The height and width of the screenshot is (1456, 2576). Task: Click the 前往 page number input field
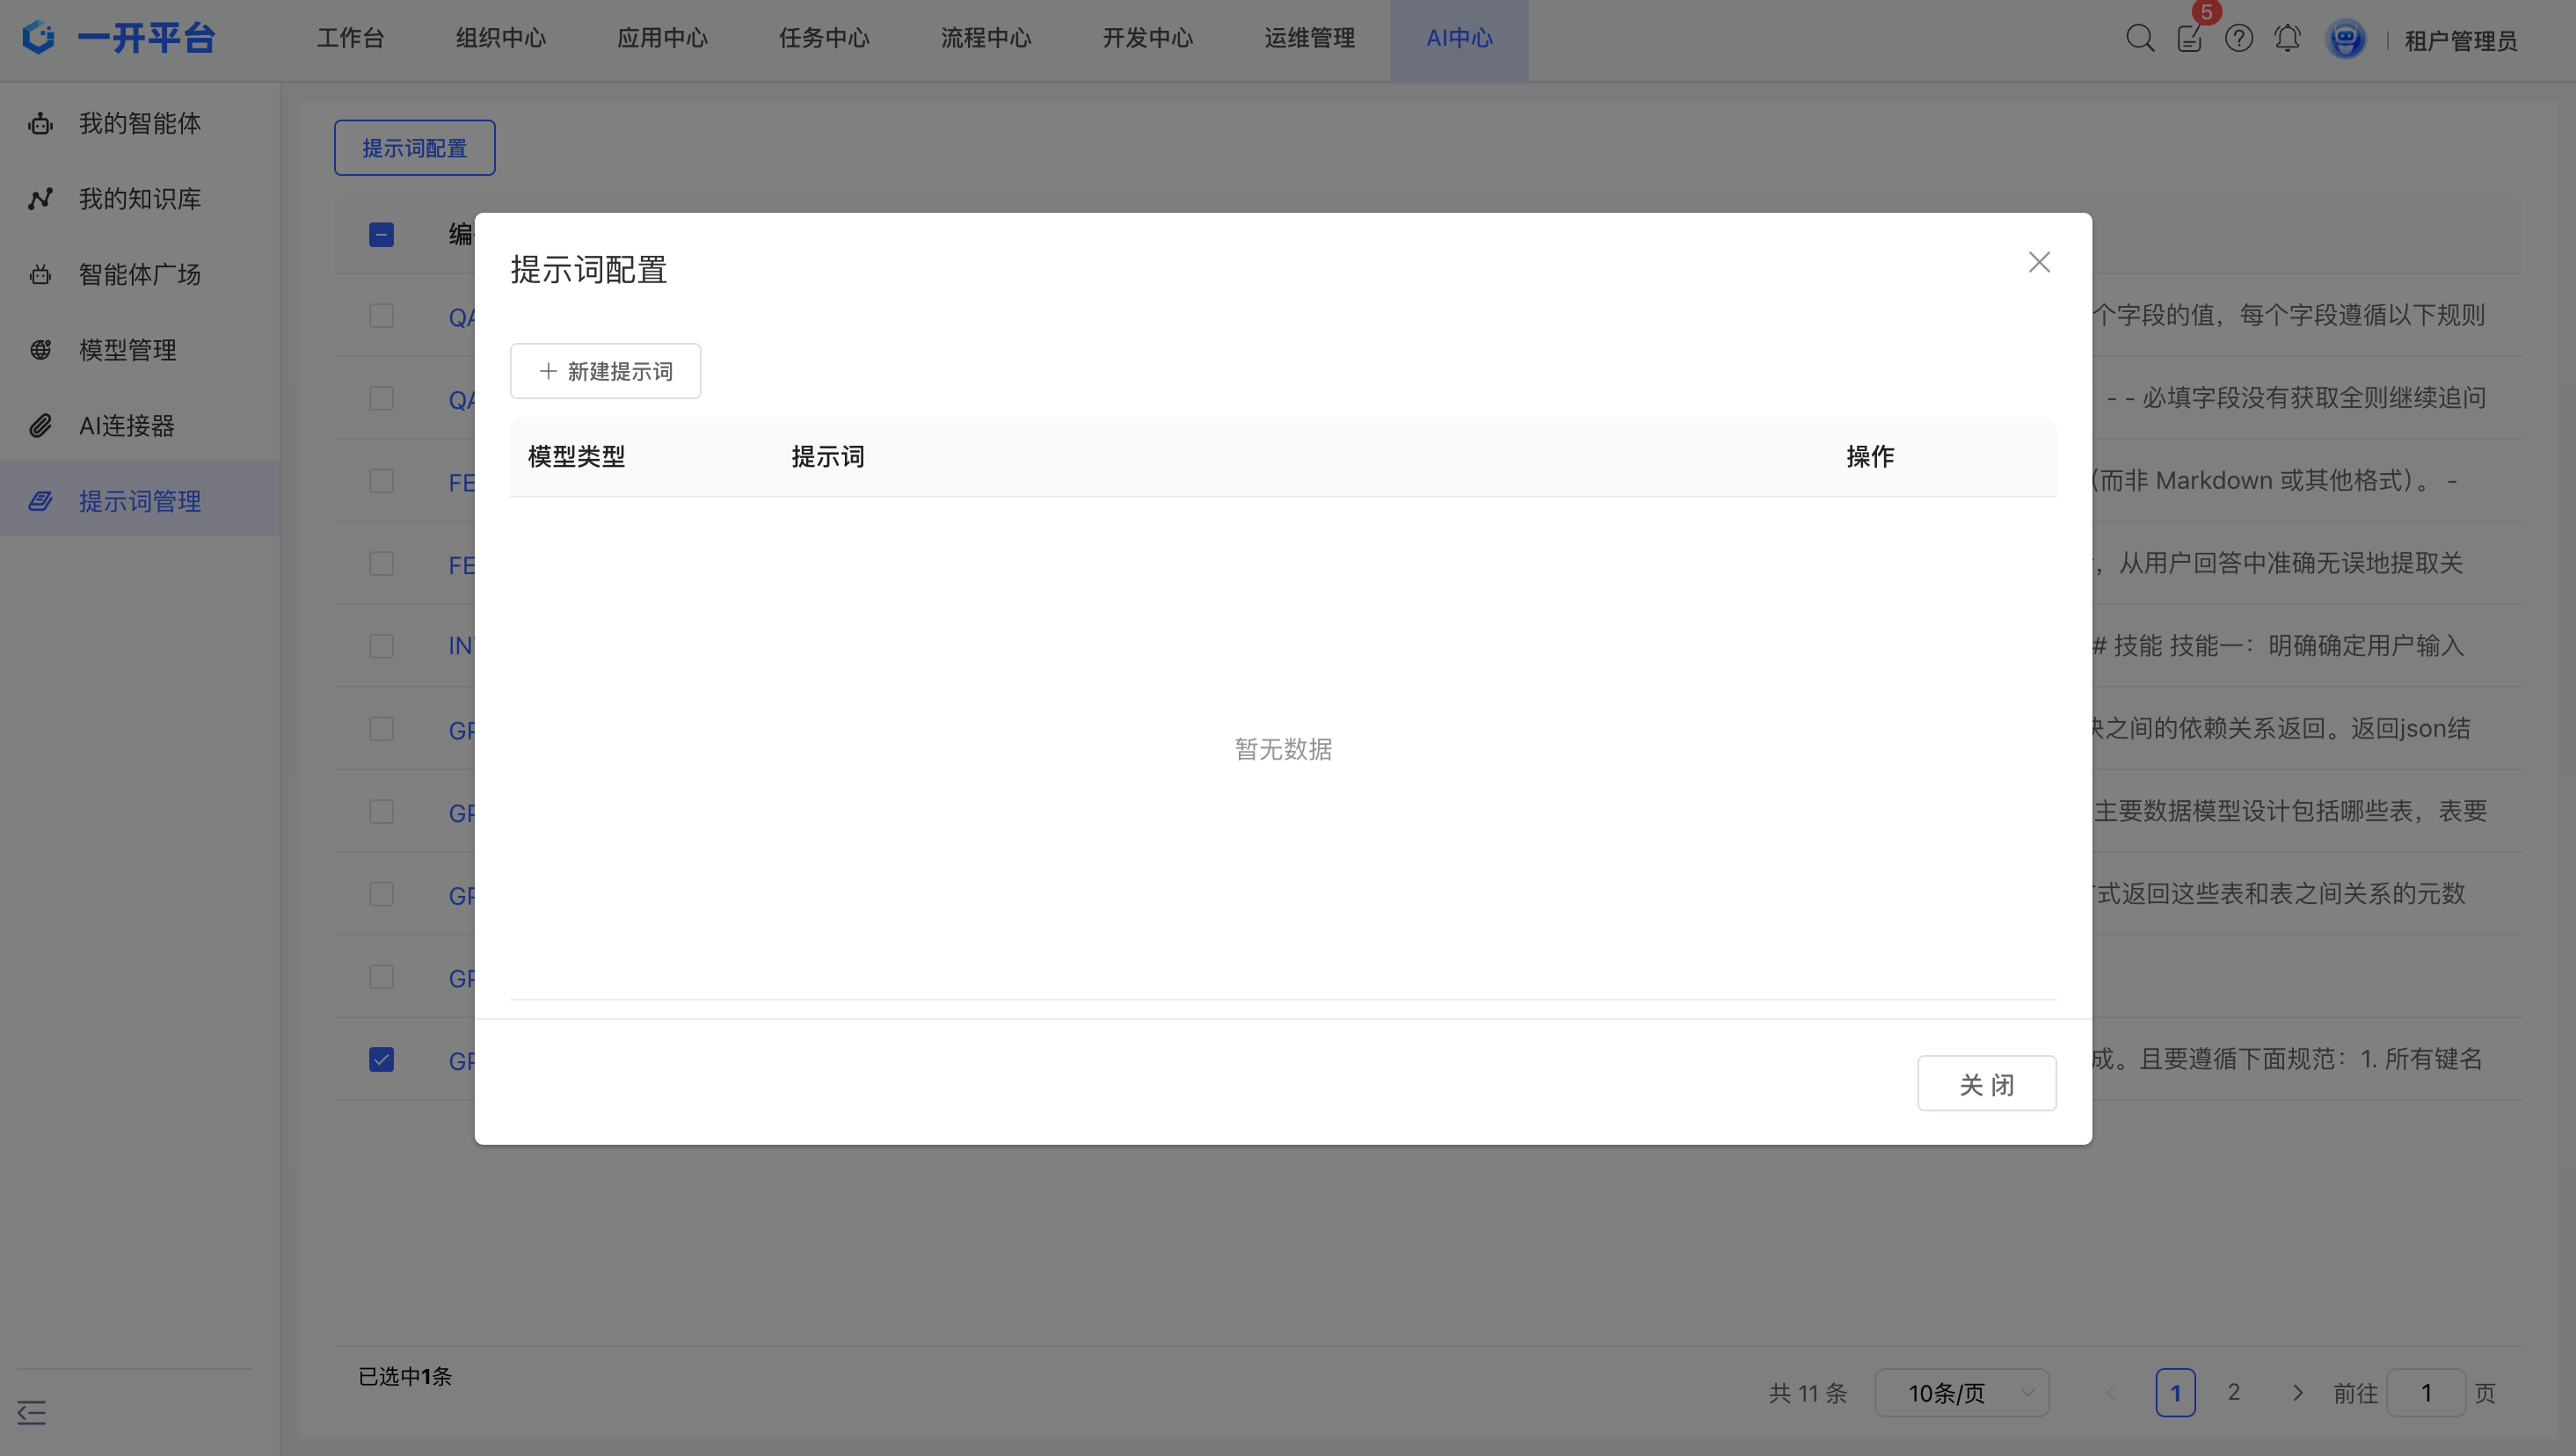coord(2425,1392)
